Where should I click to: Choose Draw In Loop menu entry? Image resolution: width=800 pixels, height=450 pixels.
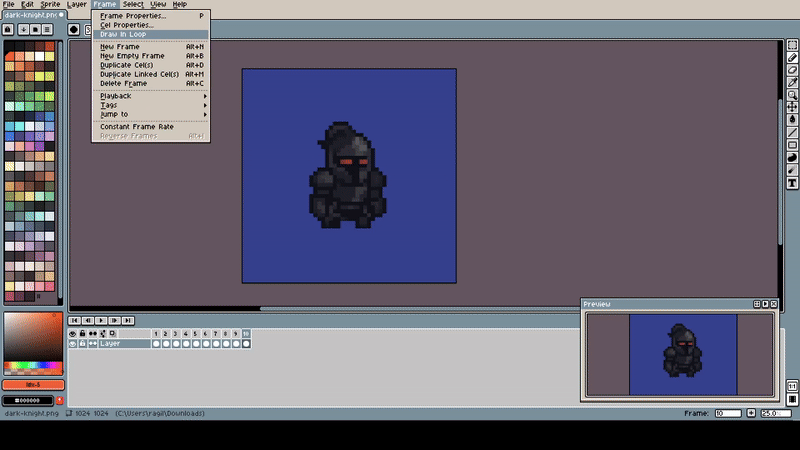point(151,34)
